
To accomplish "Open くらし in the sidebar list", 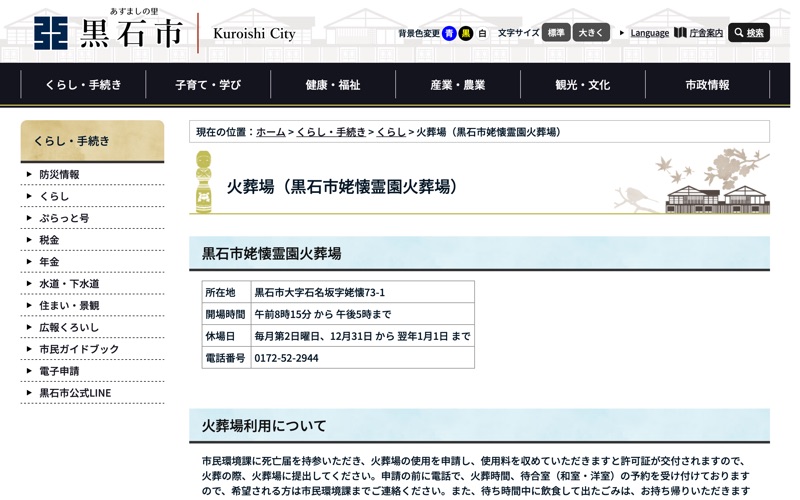I will tap(54, 196).
